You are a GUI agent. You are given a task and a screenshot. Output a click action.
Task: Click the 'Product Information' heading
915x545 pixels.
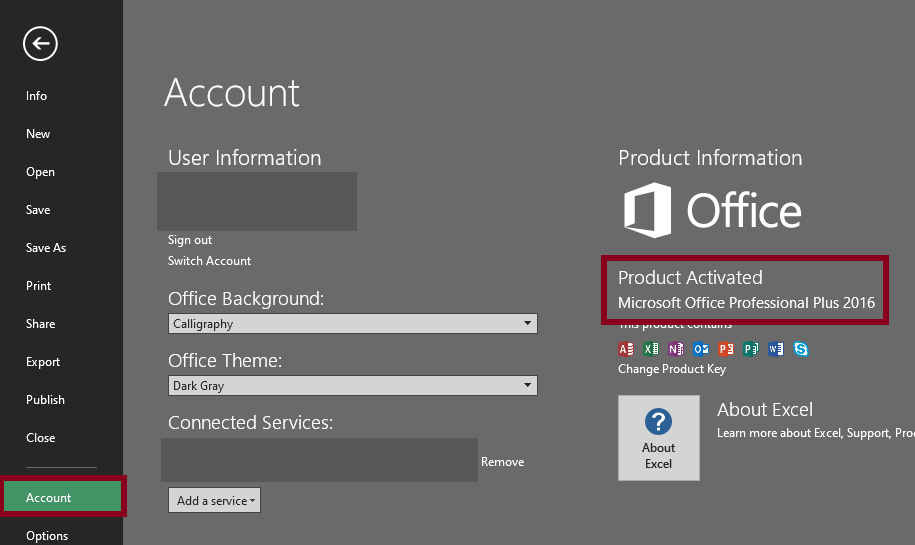click(x=710, y=158)
